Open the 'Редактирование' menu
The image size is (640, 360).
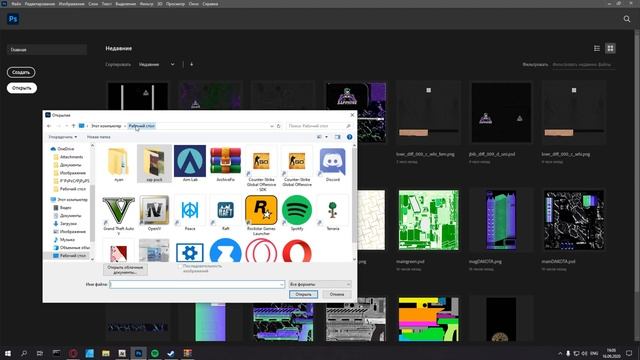point(40,4)
